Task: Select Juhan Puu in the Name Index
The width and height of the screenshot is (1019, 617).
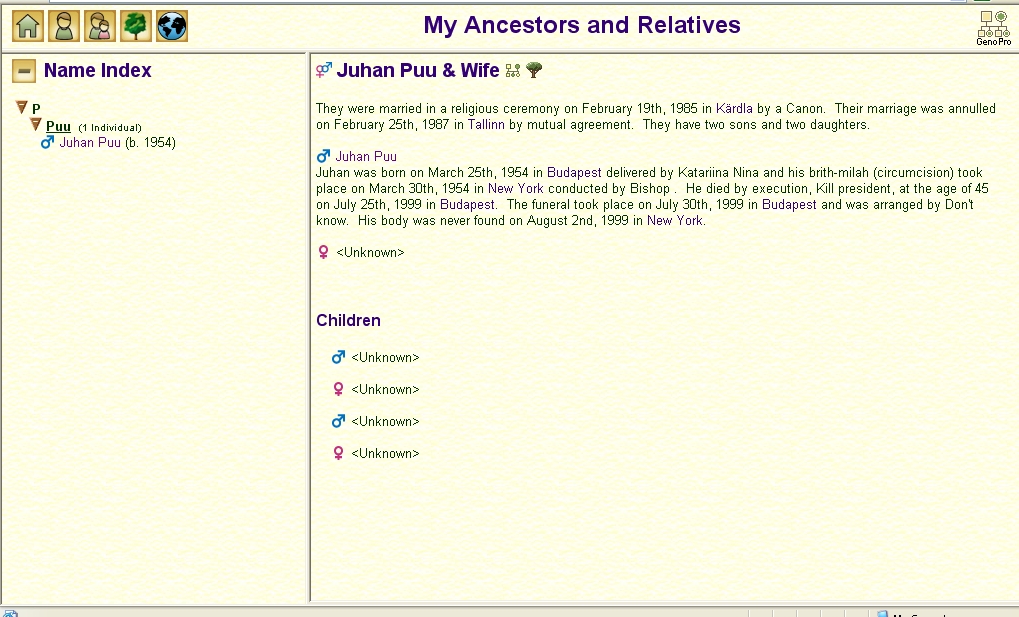Action: click(90, 143)
